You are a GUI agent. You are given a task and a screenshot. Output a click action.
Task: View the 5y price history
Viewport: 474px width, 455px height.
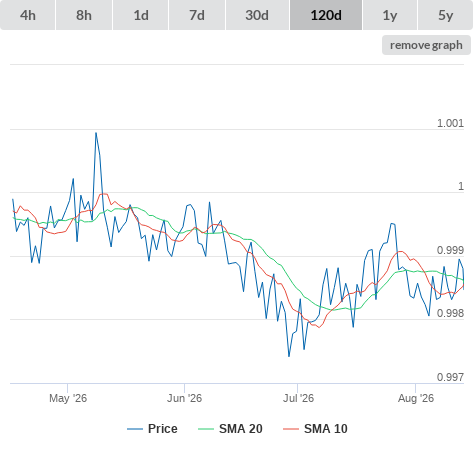tap(446, 15)
